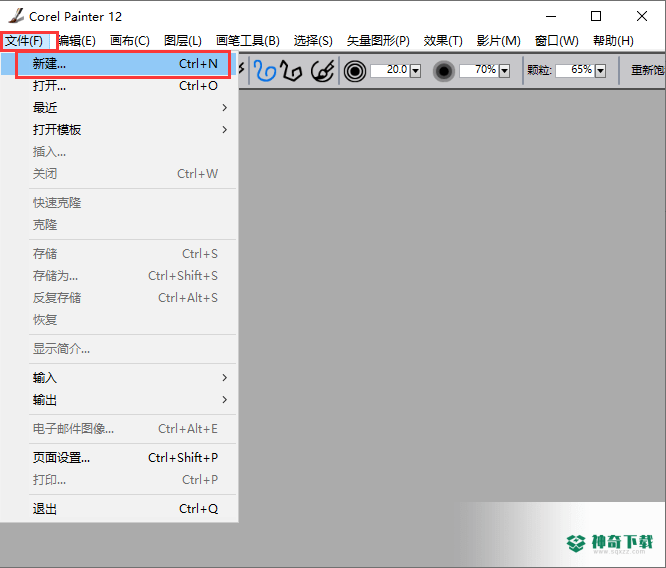
Task: Open the 窗口(W) menu
Action: (x=556, y=41)
